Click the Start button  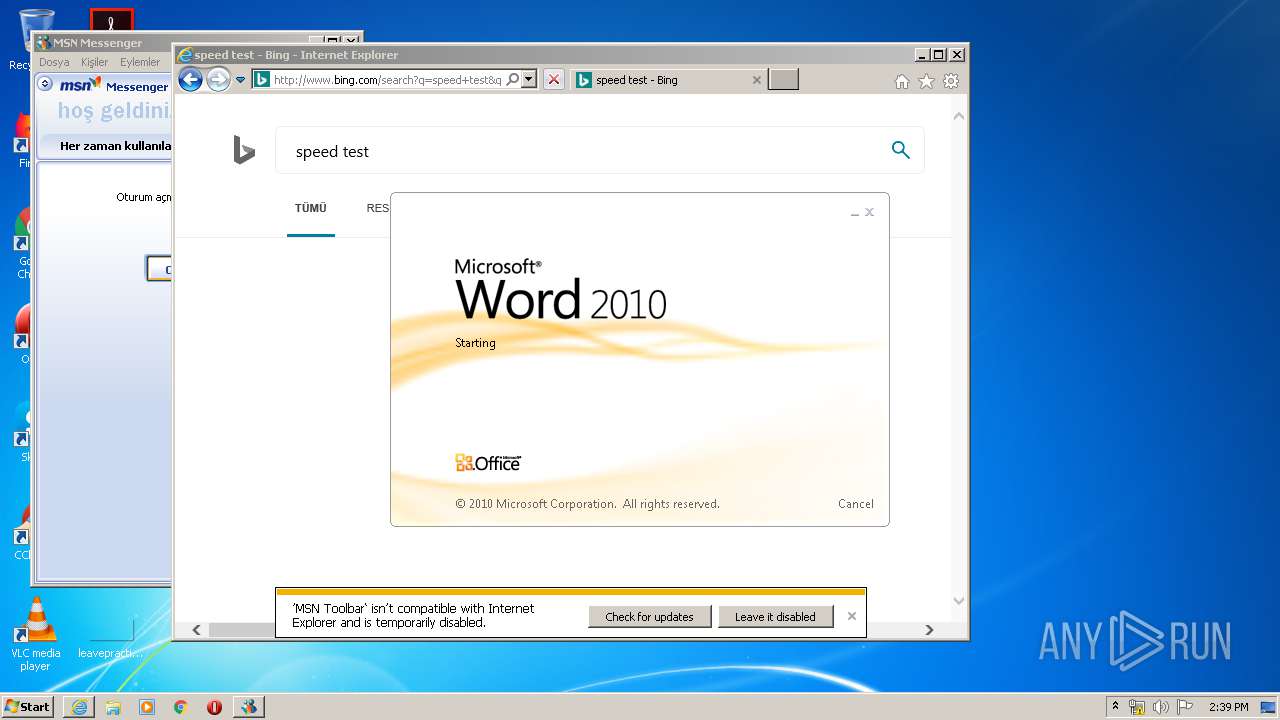click(x=28, y=706)
